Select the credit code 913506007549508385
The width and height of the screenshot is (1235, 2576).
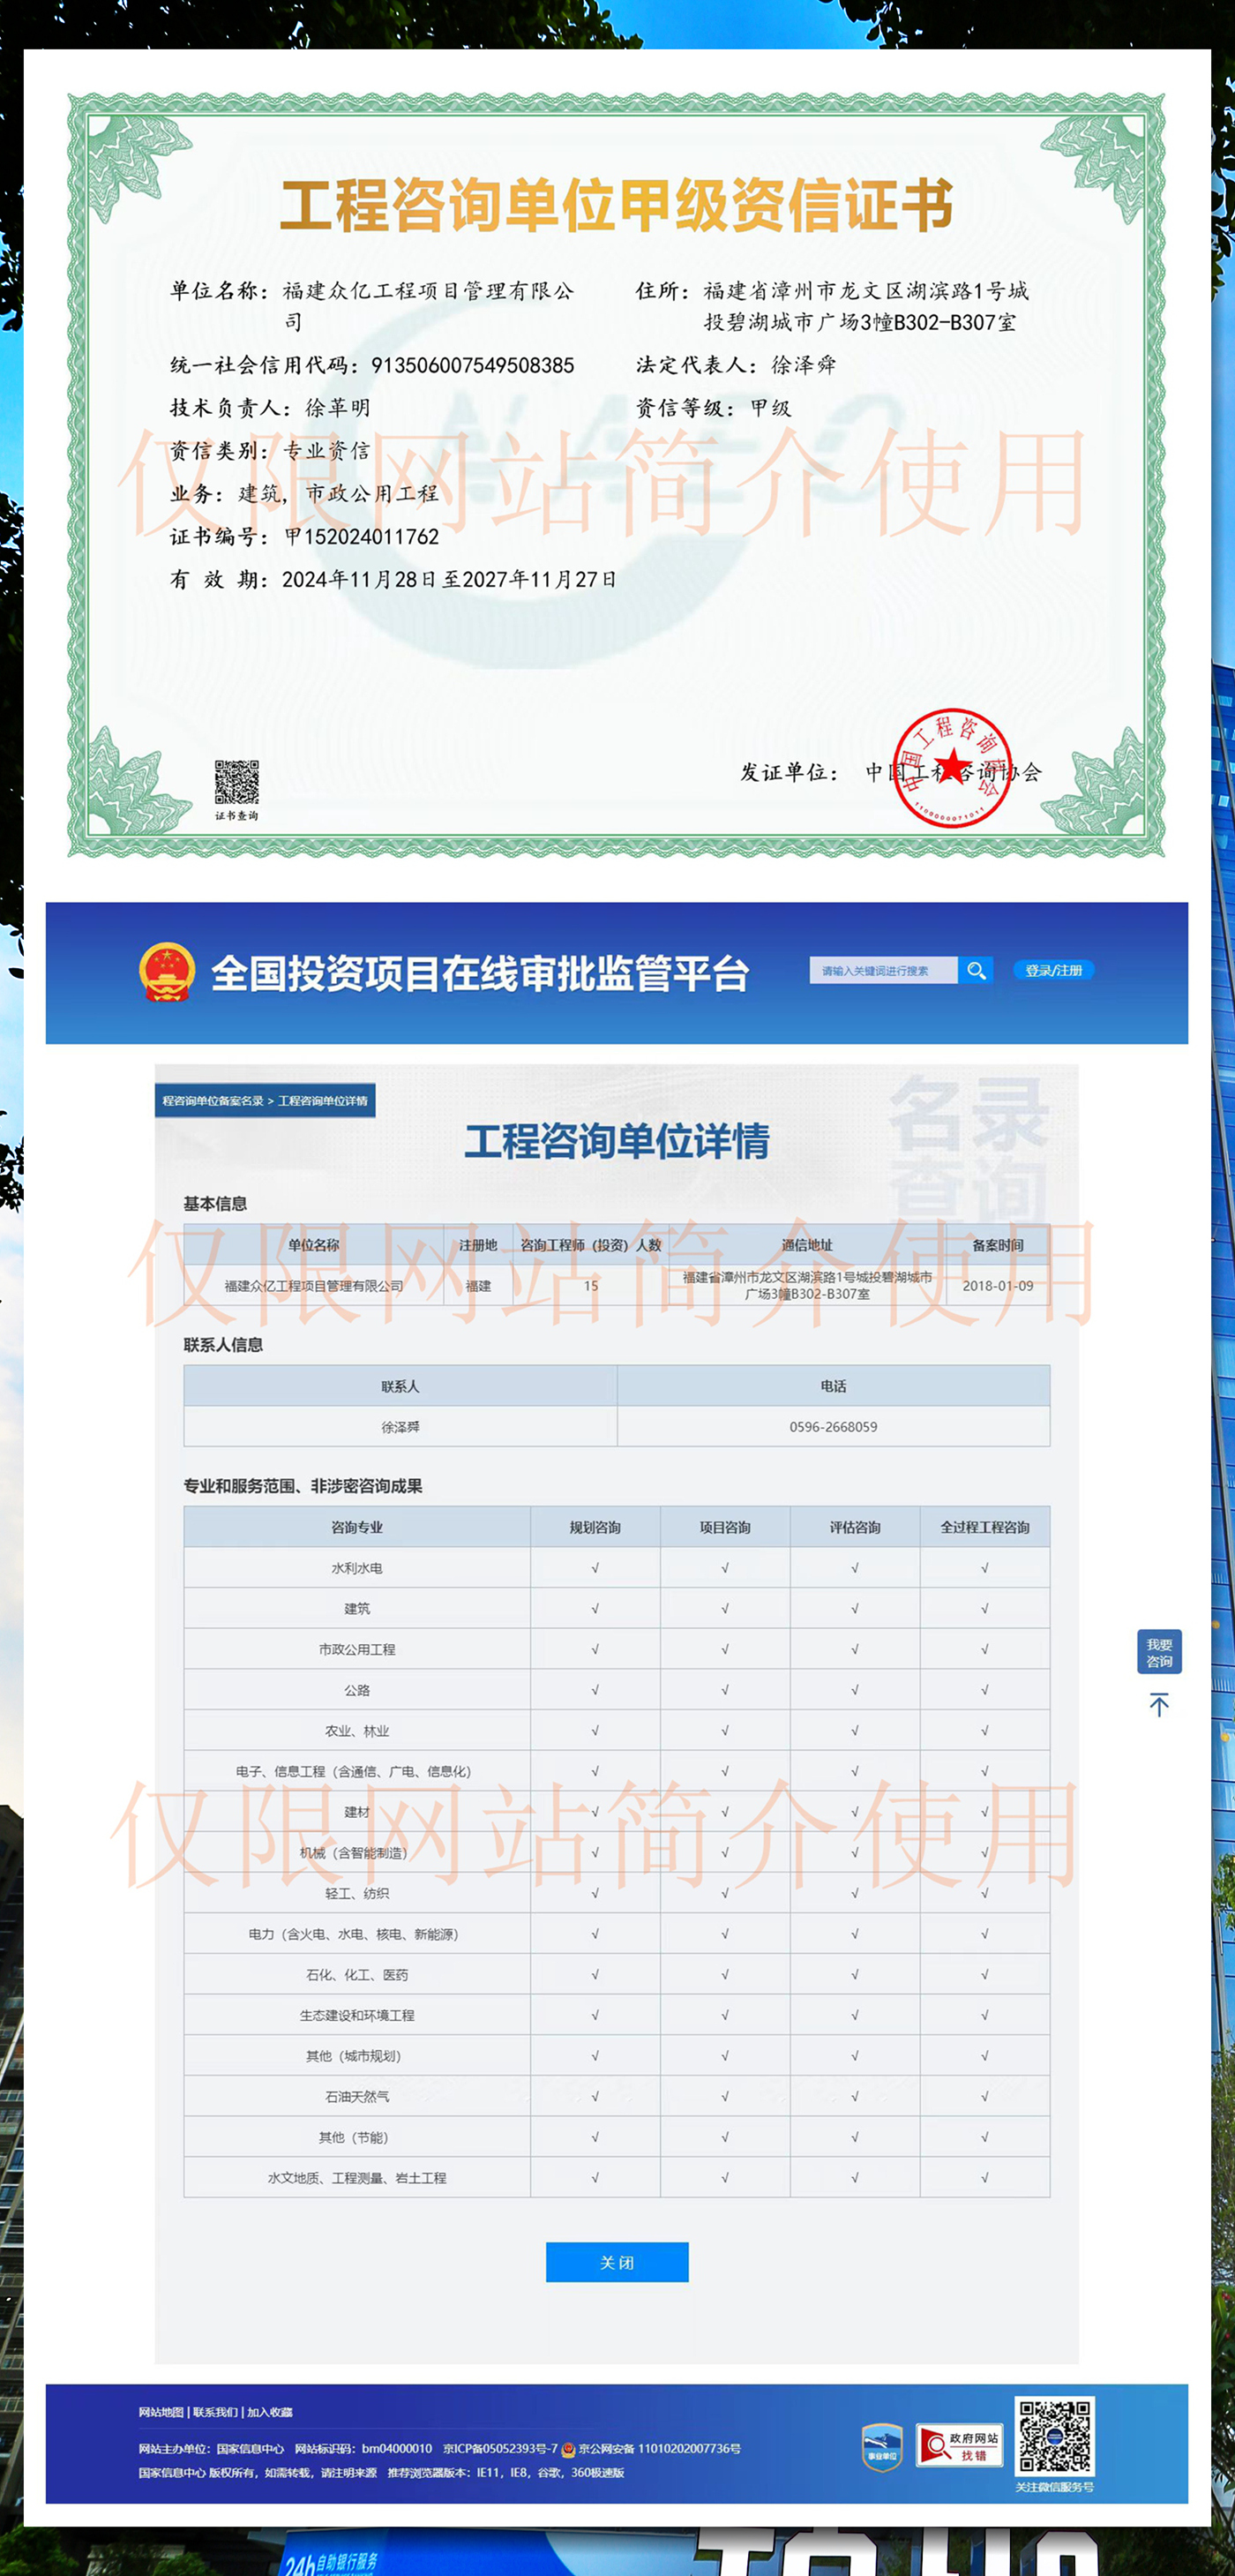[x=473, y=366]
